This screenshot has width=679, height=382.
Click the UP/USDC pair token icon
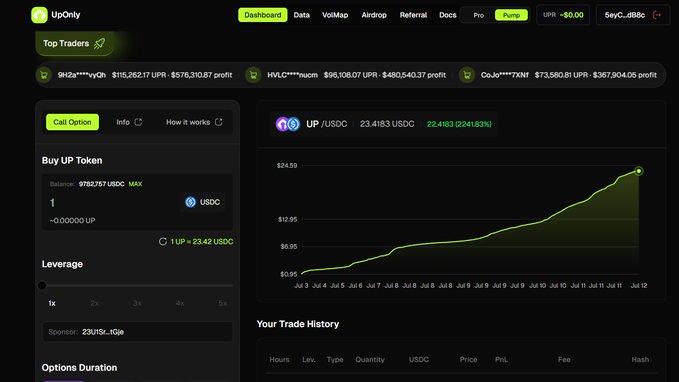288,124
